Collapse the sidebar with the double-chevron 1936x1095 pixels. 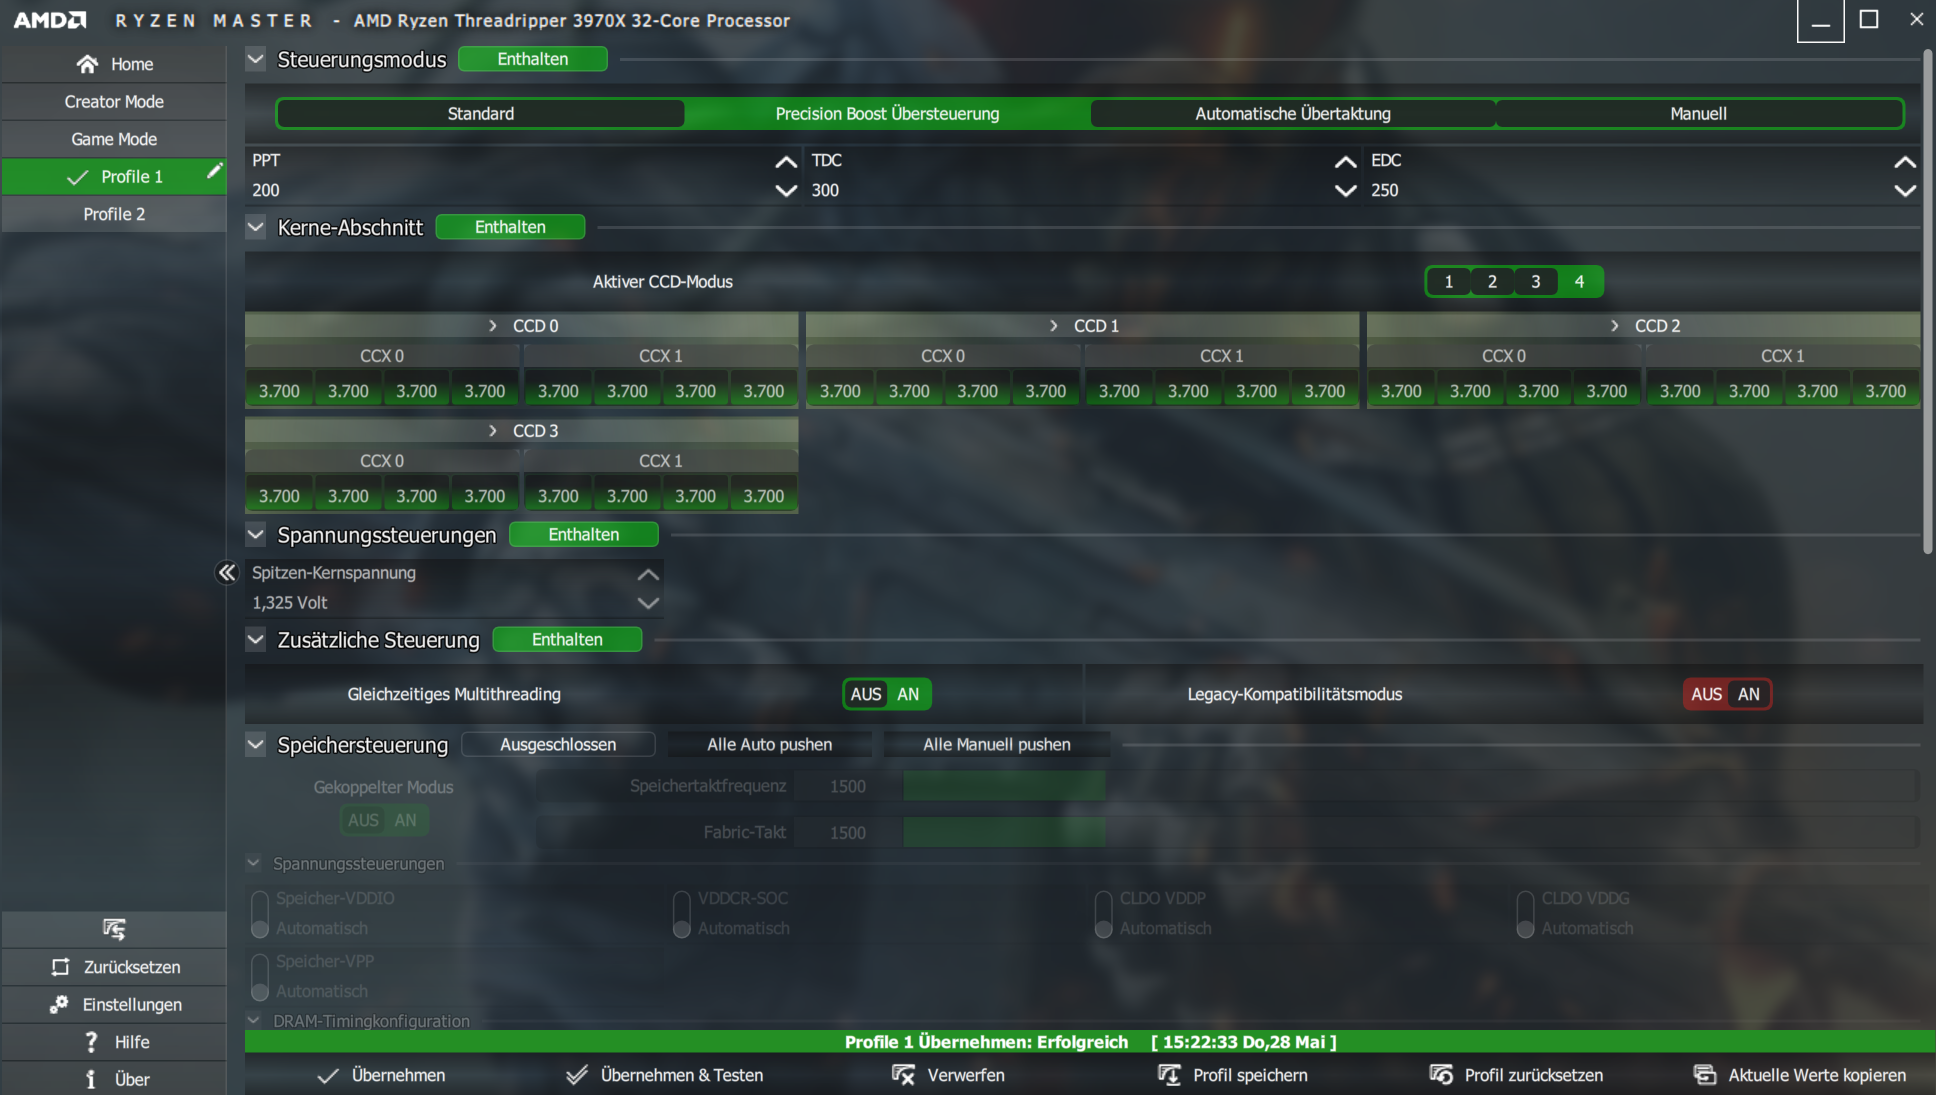point(227,572)
